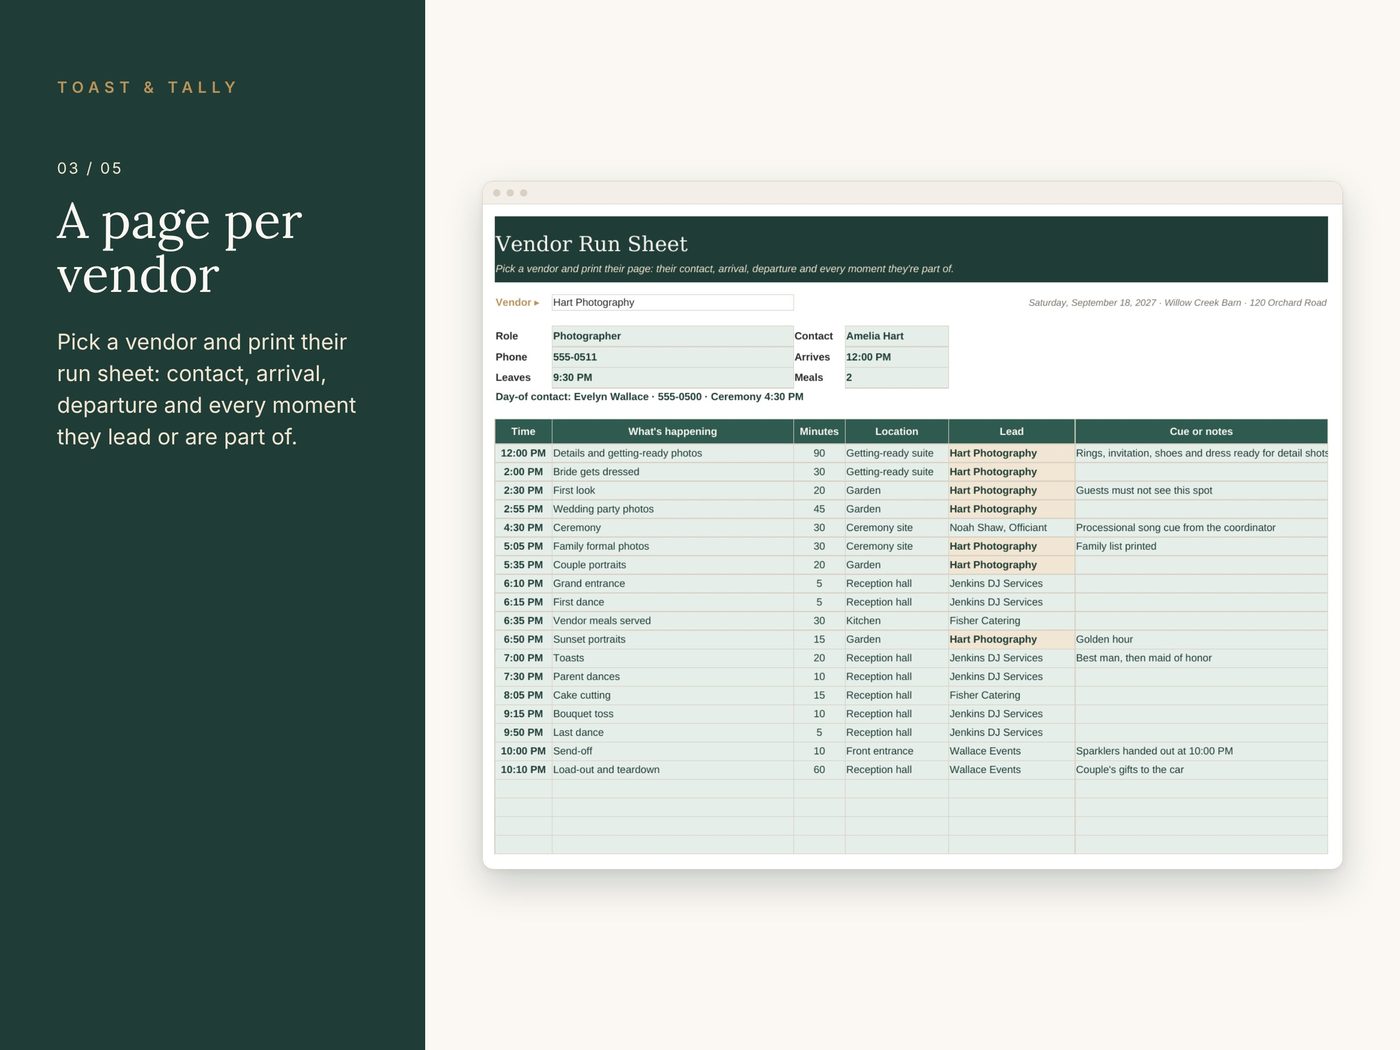Click the Meals value 2
Image resolution: width=1400 pixels, height=1050 pixels.
click(896, 377)
